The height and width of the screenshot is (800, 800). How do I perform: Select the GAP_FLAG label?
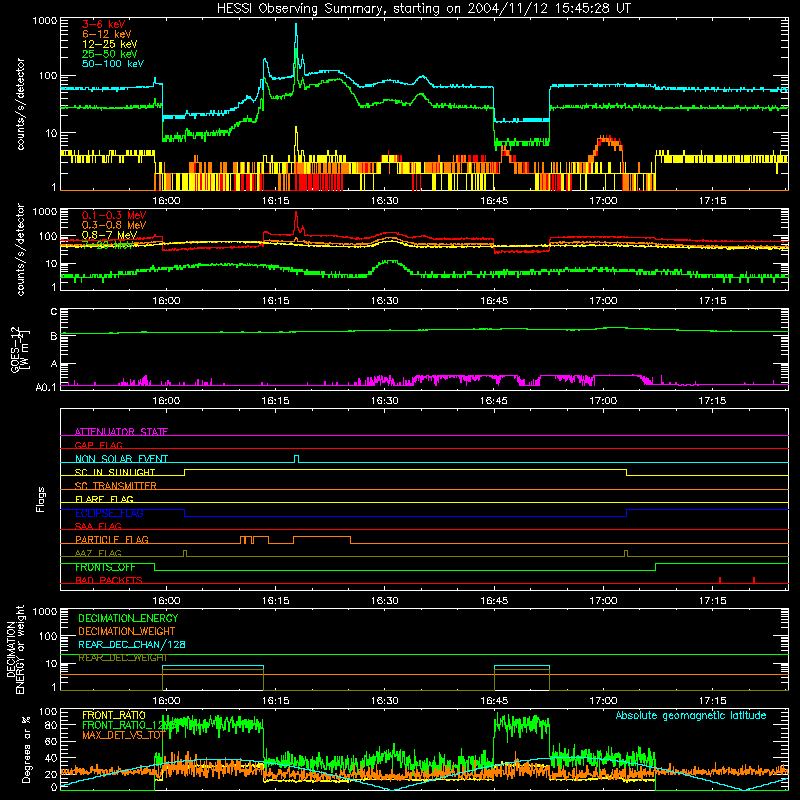(x=98, y=445)
